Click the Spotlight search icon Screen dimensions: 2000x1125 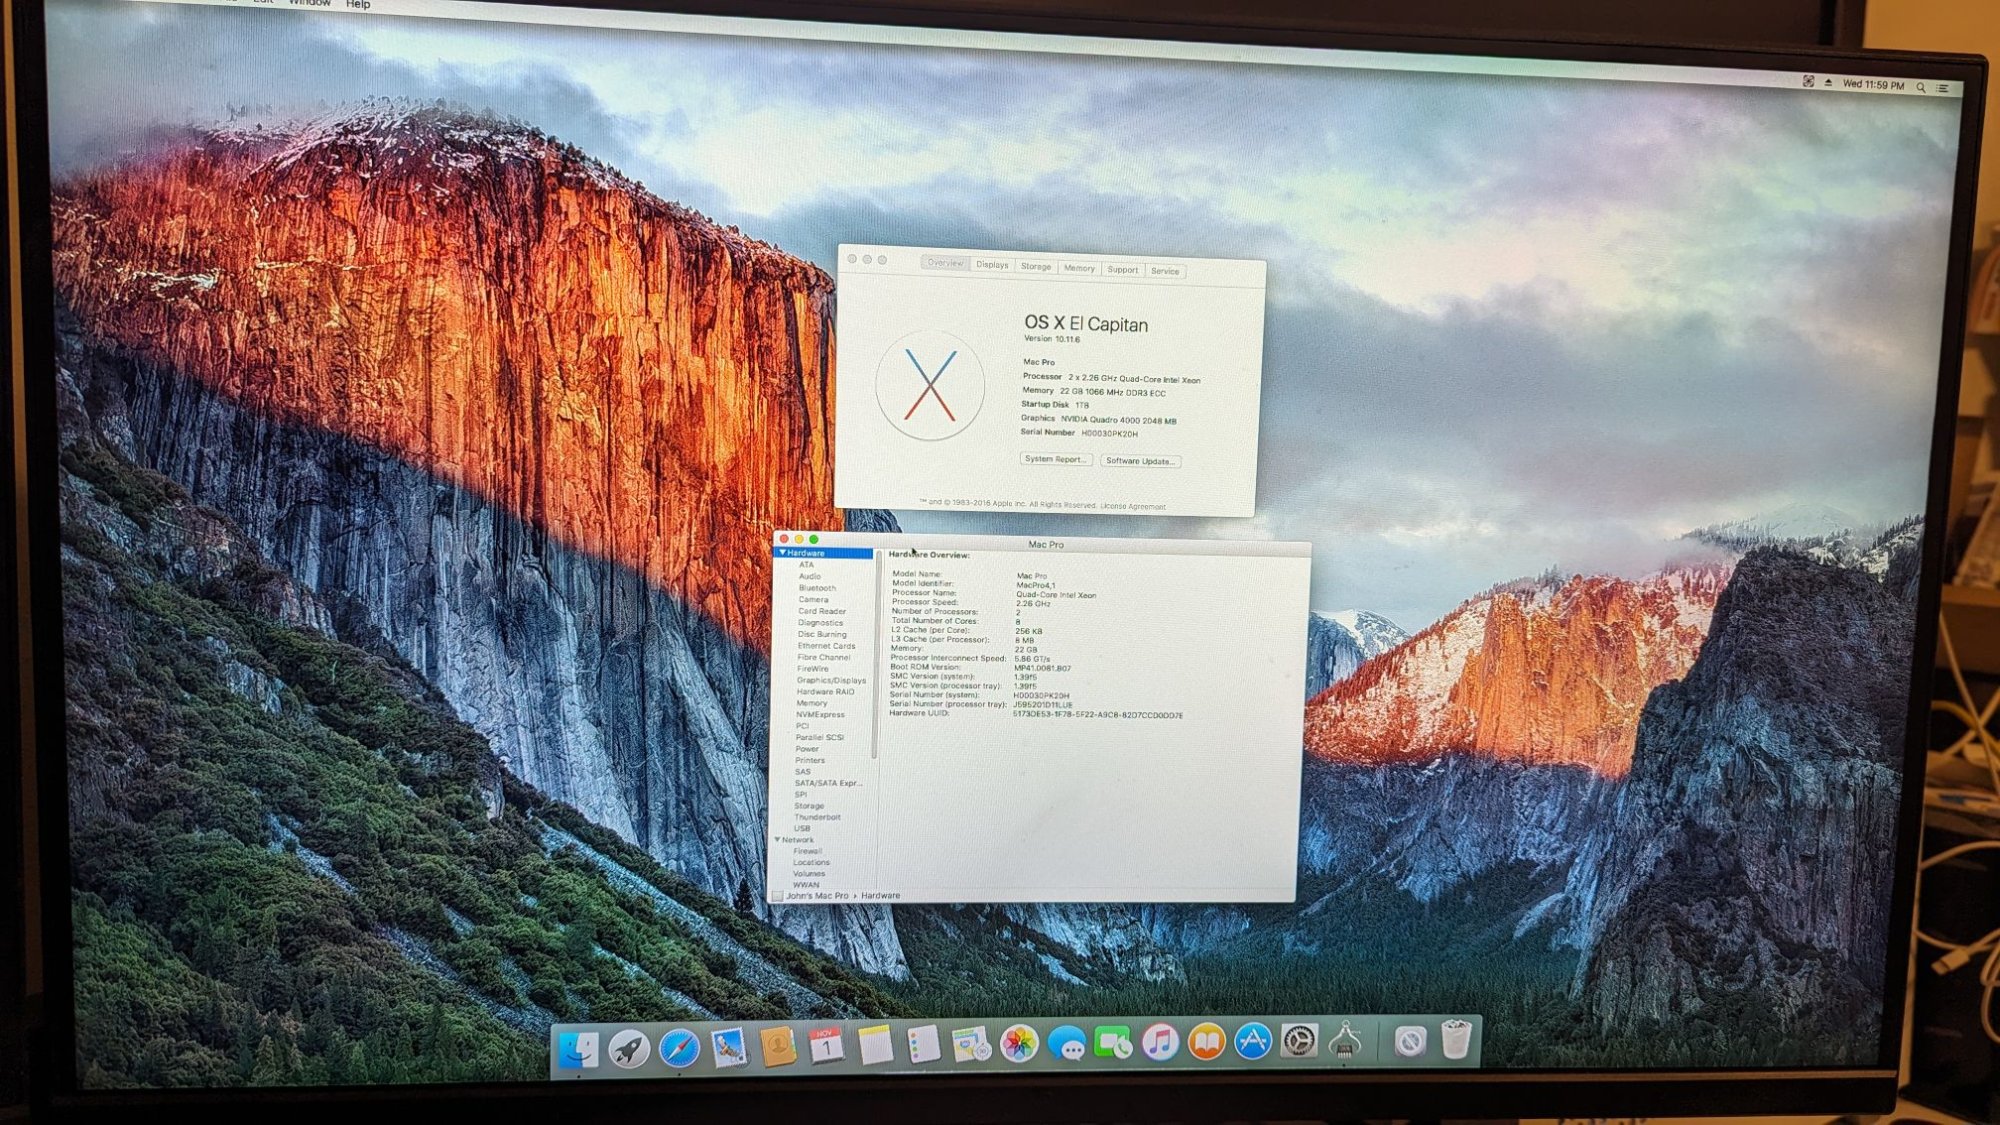[1921, 87]
